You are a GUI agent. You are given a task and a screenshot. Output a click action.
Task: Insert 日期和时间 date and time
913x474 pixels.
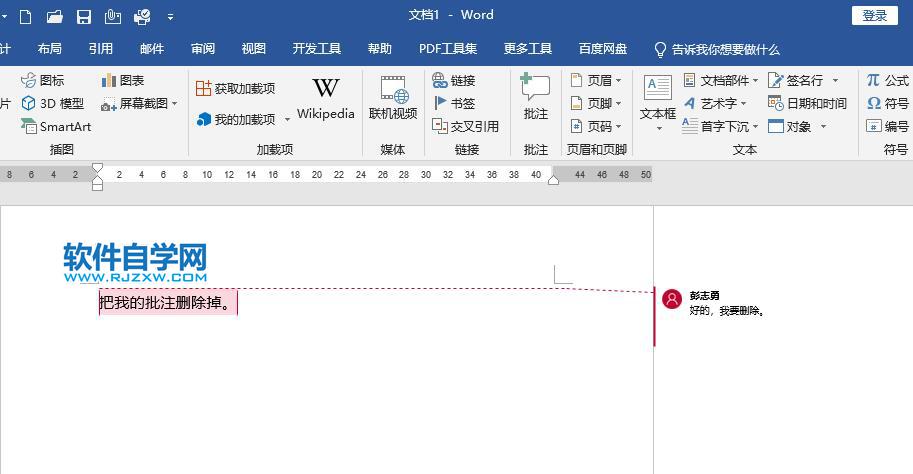[x=807, y=104]
